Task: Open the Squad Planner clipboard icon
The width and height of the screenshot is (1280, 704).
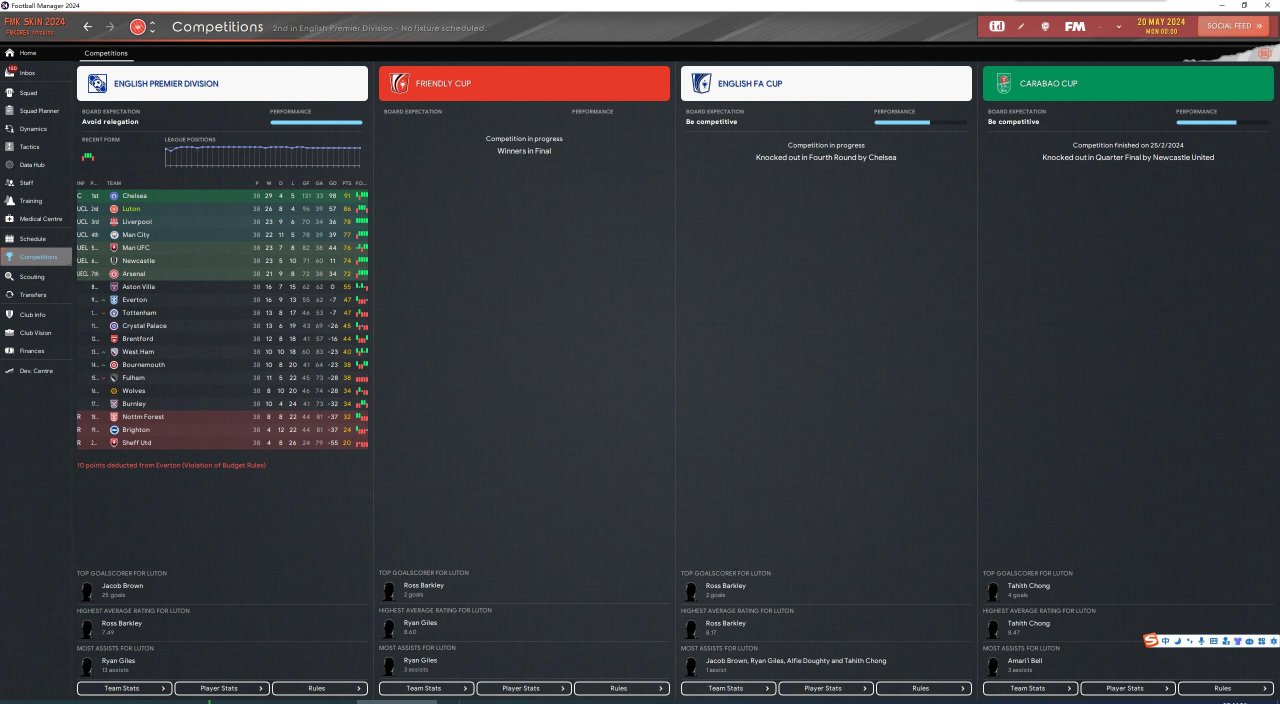Action: 9,111
